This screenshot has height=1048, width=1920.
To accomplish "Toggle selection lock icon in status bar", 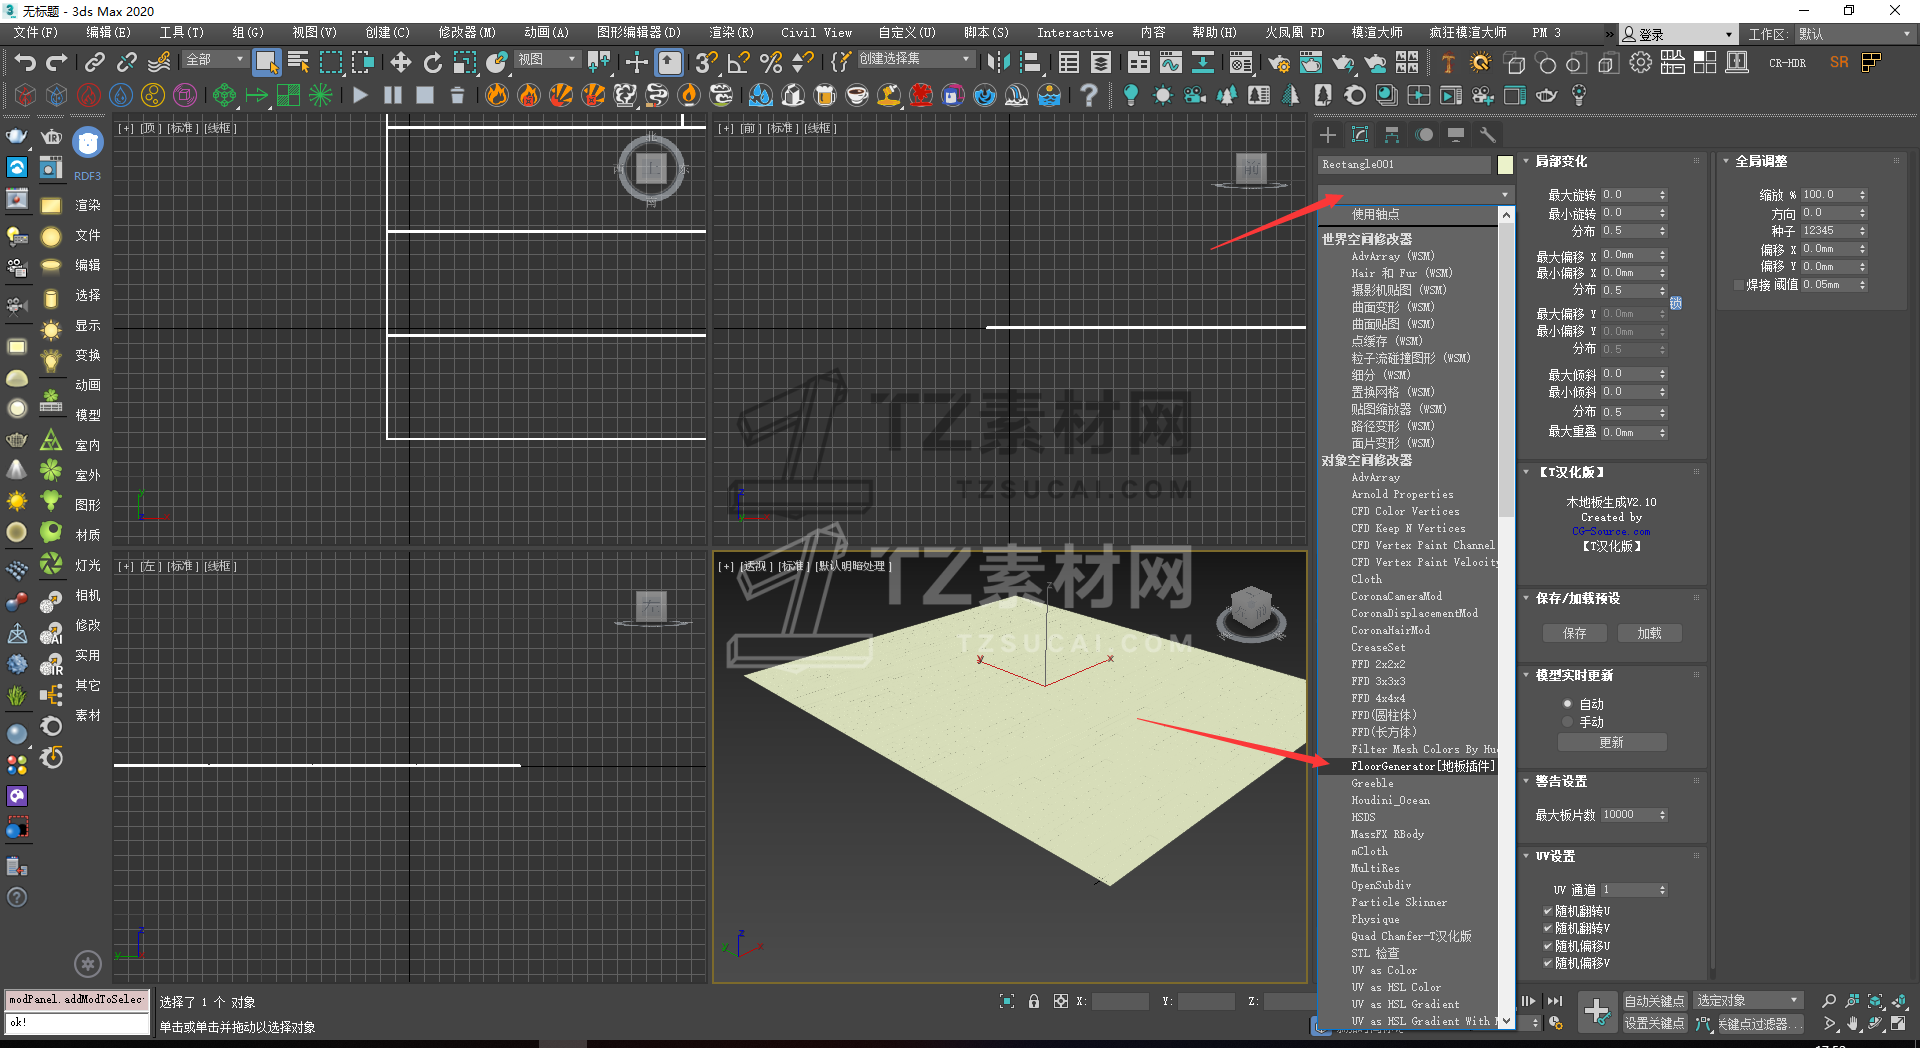I will pos(1034,1001).
